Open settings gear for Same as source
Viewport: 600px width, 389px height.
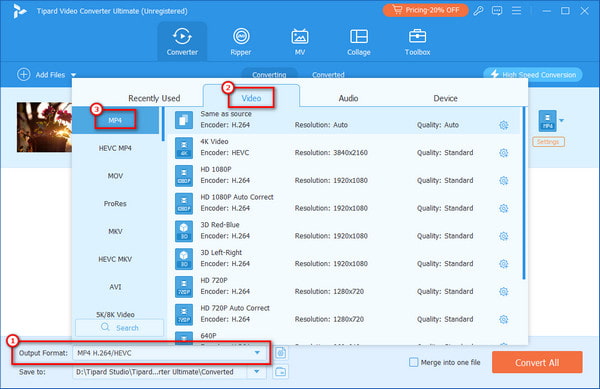(x=504, y=125)
